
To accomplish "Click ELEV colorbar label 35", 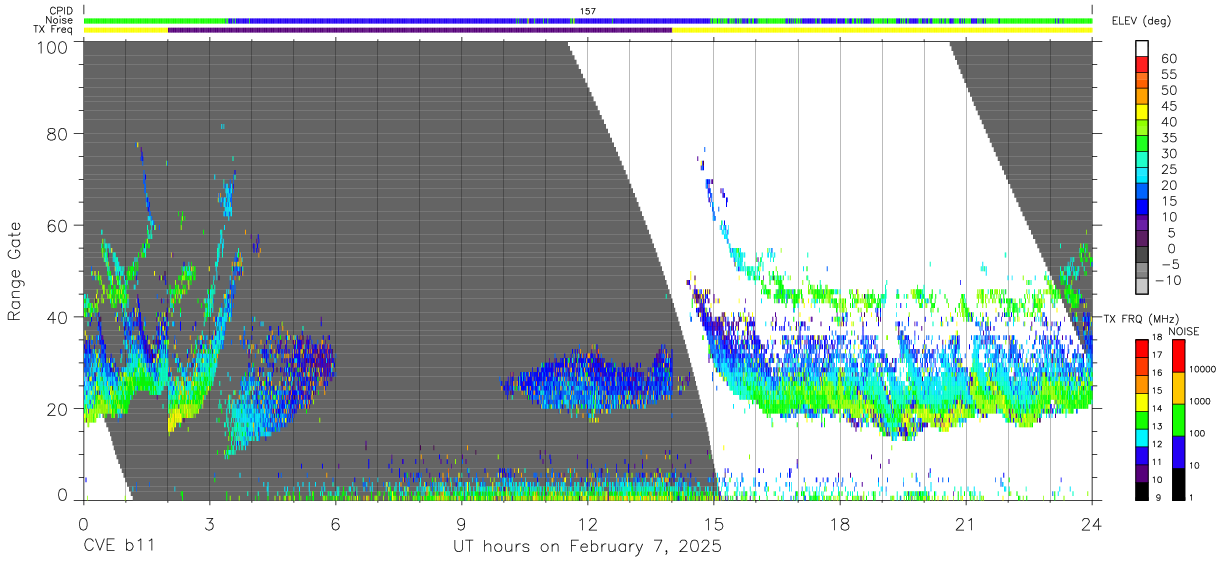I will [1169, 138].
